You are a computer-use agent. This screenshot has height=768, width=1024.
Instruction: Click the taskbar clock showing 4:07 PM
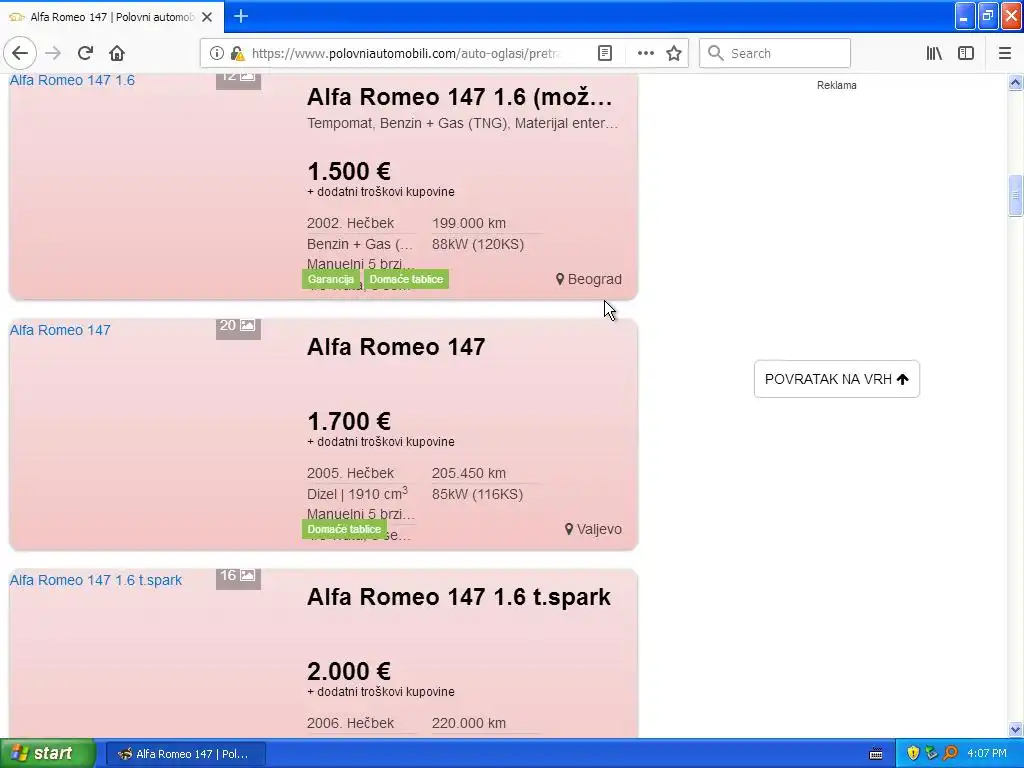(x=987, y=753)
